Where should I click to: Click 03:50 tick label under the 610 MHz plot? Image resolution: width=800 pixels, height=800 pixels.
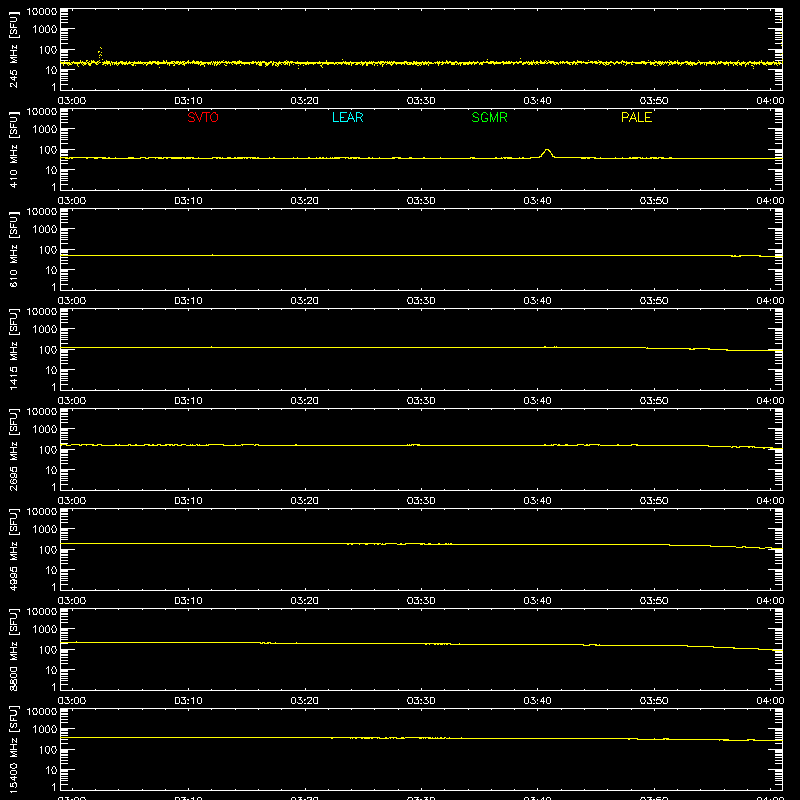(x=654, y=301)
